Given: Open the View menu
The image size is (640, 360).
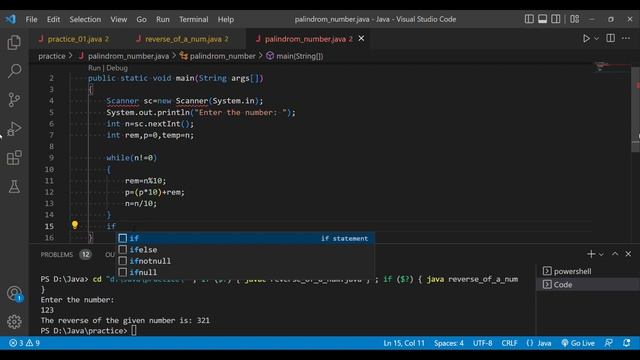Looking at the screenshot, I should (x=118, y=19).
